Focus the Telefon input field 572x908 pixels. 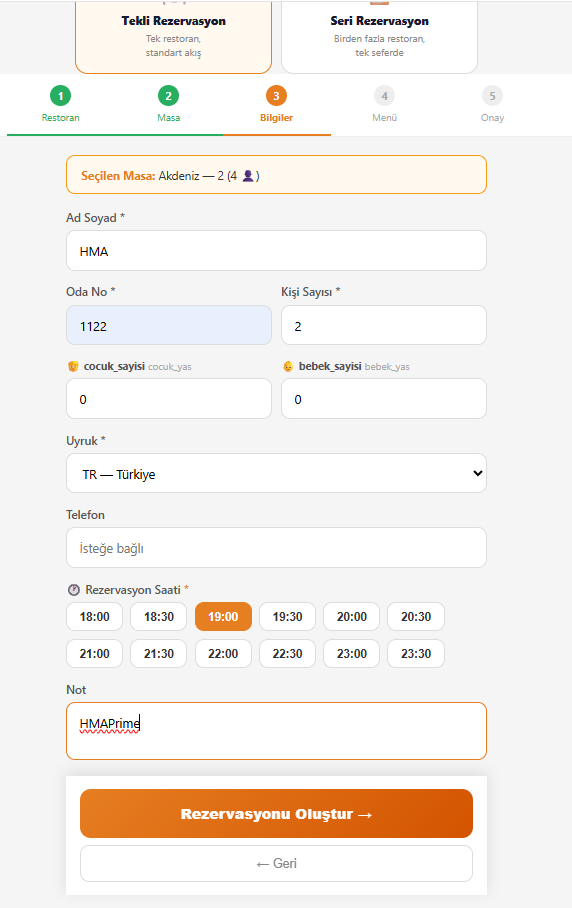276,548
